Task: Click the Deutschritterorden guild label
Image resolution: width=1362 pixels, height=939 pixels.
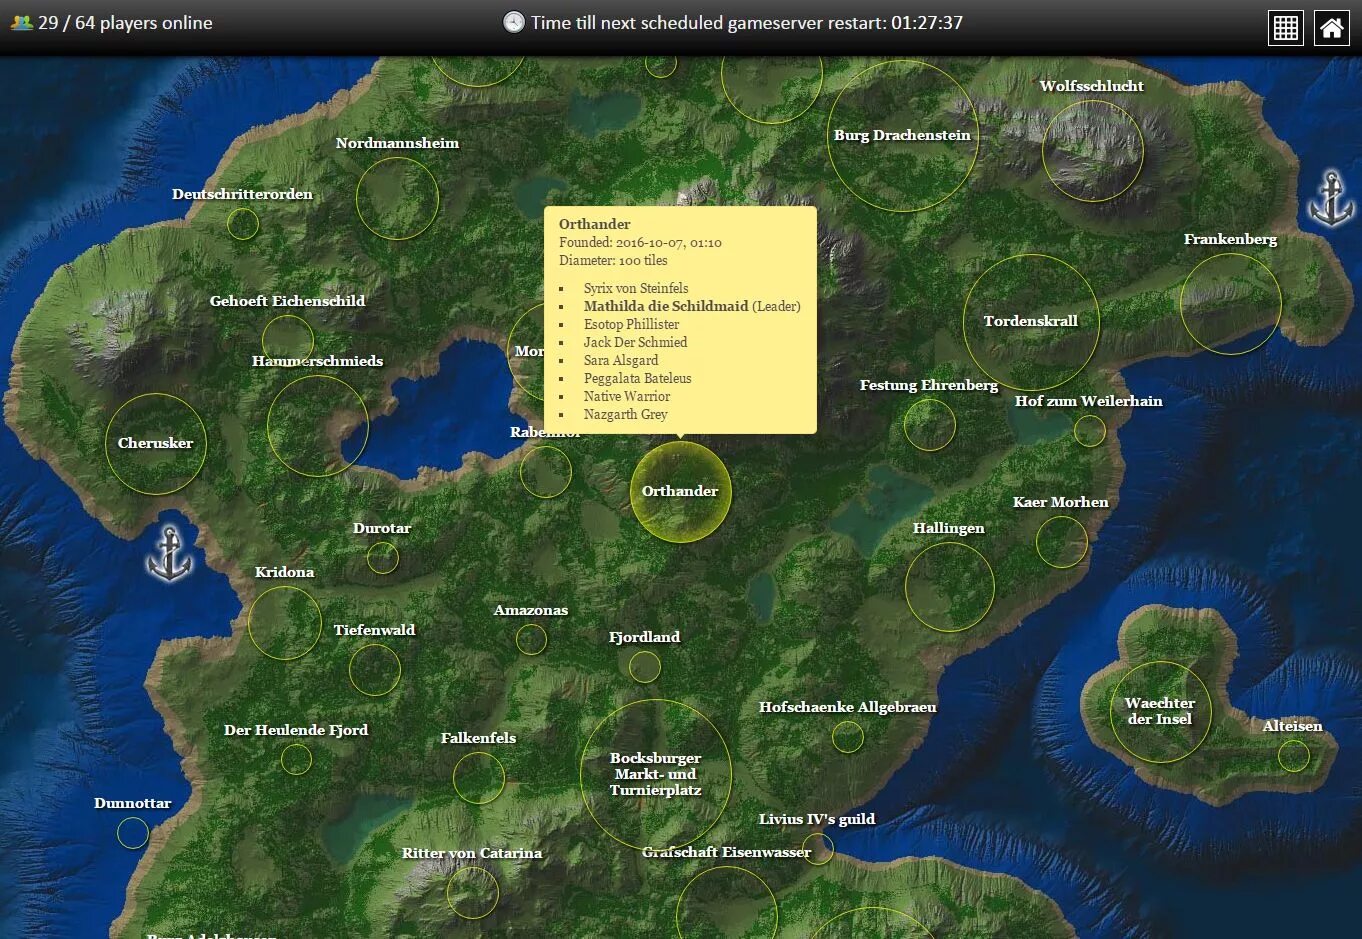Action: [242, 194]
